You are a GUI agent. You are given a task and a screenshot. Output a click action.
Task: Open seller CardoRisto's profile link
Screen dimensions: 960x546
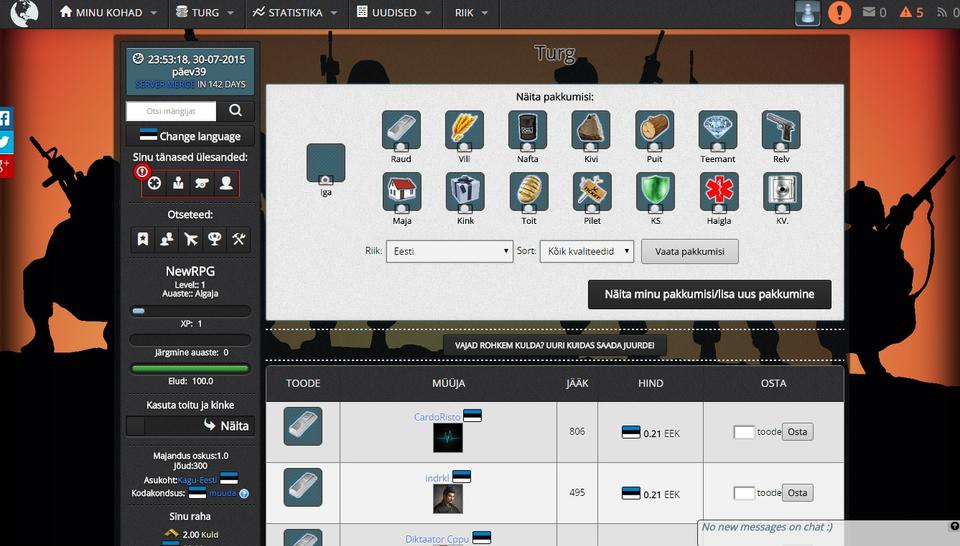437,416
